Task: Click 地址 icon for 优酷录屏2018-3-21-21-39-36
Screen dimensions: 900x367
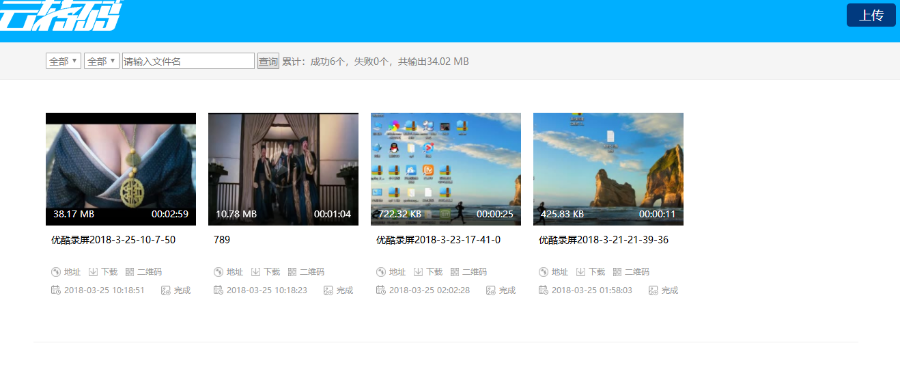Action: 544,272
